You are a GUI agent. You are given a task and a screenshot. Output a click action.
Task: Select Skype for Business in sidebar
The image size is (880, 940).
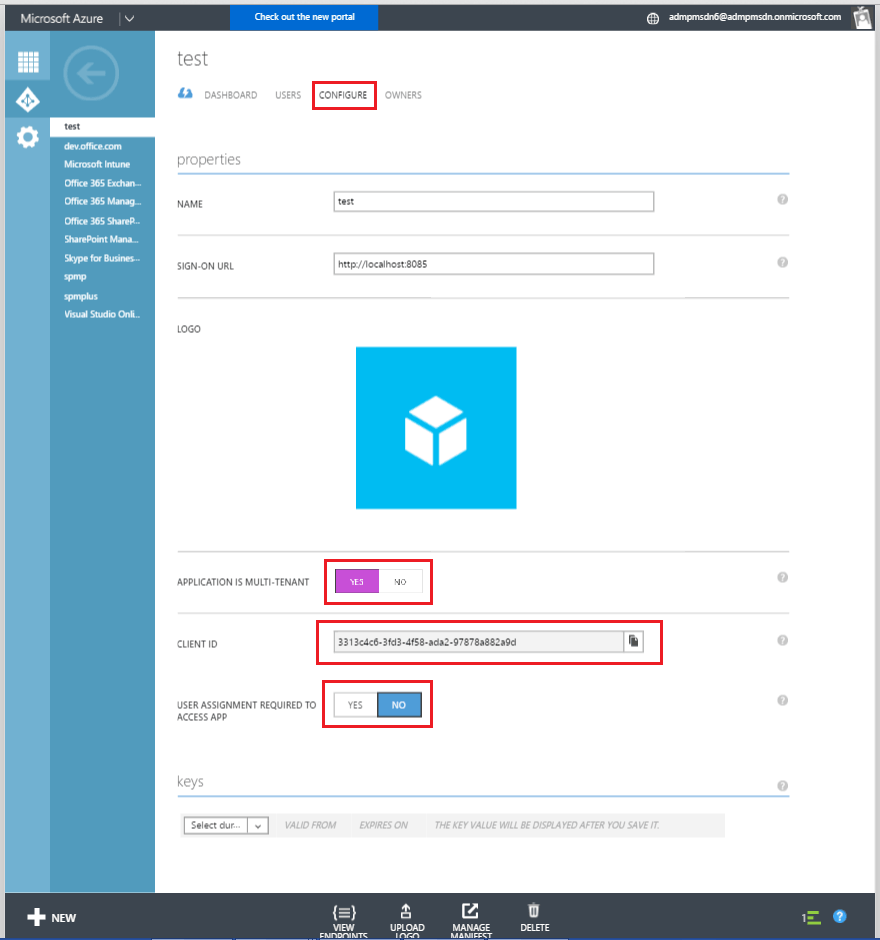point(103,258)
